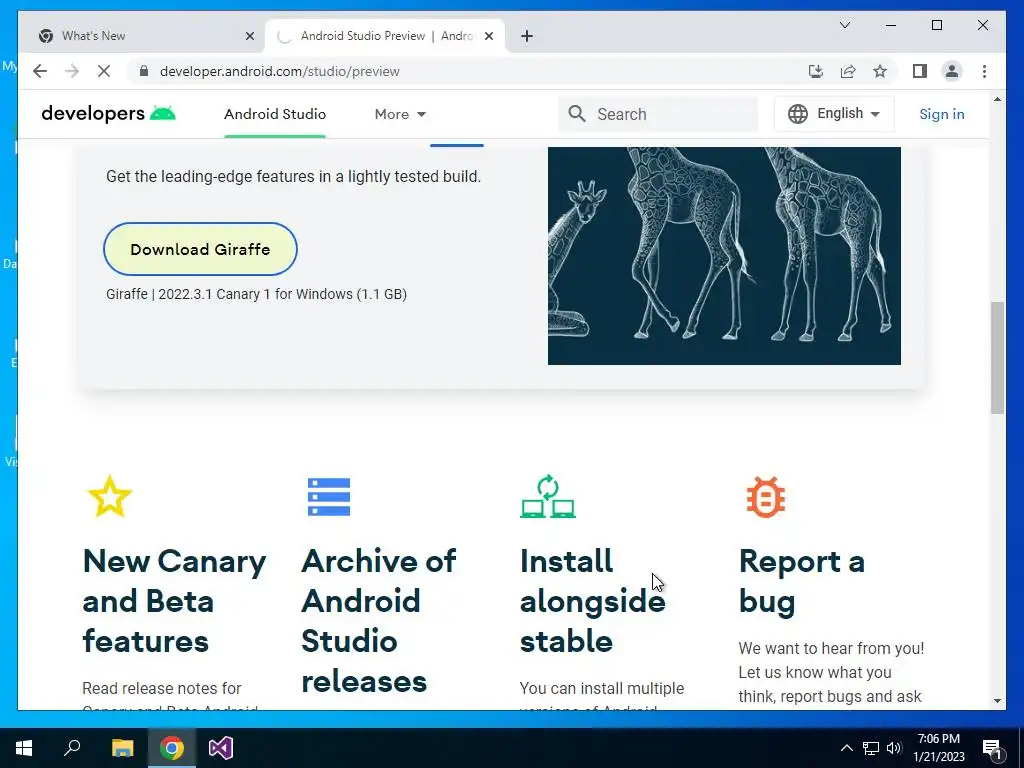Select the Android Studio Preview tab
1024x768 pixels.
385,36
